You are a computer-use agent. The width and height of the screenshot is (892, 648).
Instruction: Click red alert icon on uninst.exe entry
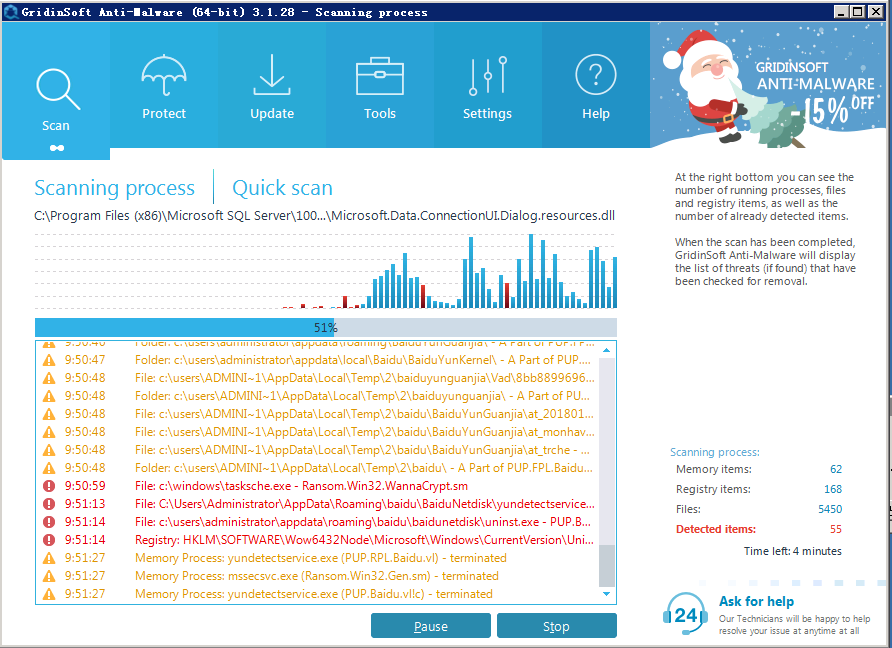49,522
